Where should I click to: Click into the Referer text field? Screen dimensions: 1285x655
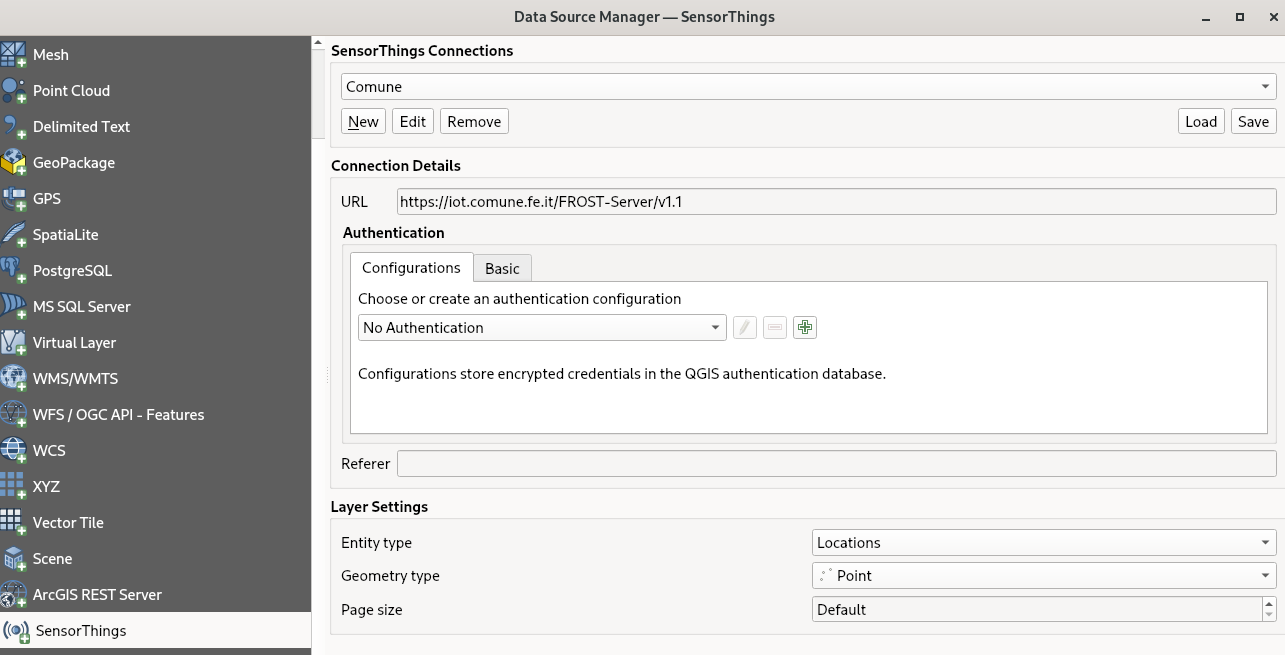pos(836,464)
